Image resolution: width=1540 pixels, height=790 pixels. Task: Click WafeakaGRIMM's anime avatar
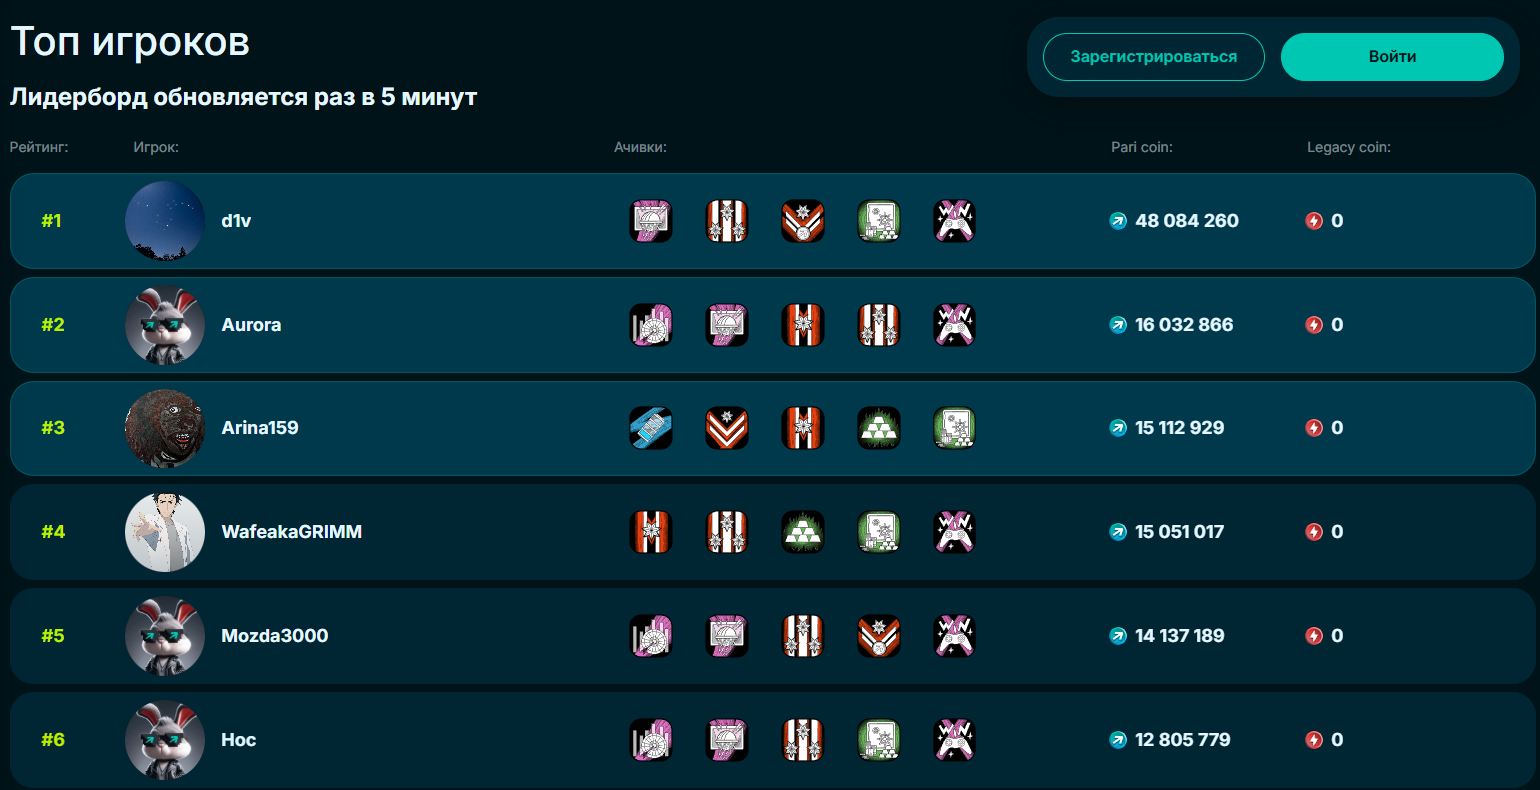(165, 532)
